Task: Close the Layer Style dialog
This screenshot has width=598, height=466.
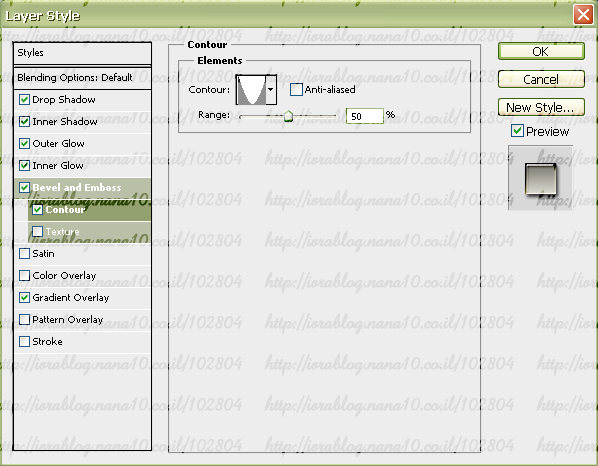Action: point(583,15)
